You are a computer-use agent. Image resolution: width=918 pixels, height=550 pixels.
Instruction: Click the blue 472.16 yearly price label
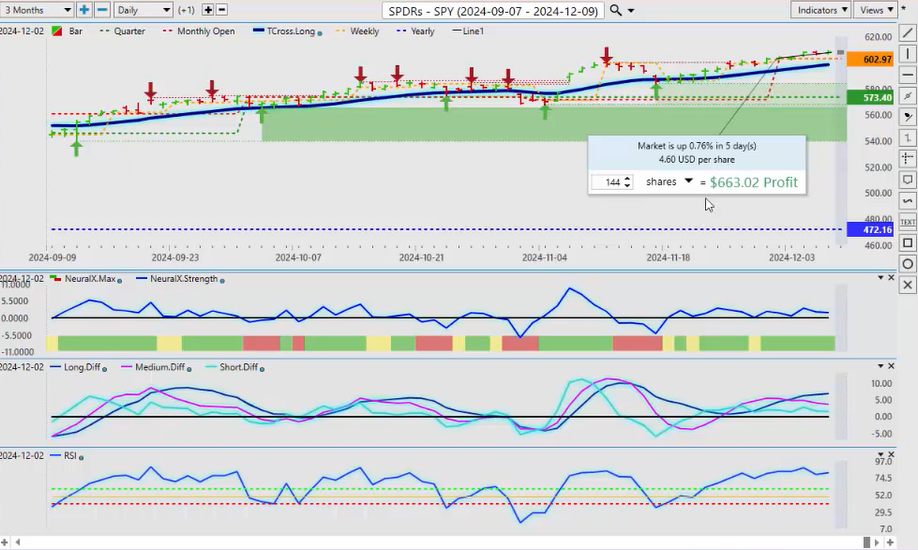870,230
